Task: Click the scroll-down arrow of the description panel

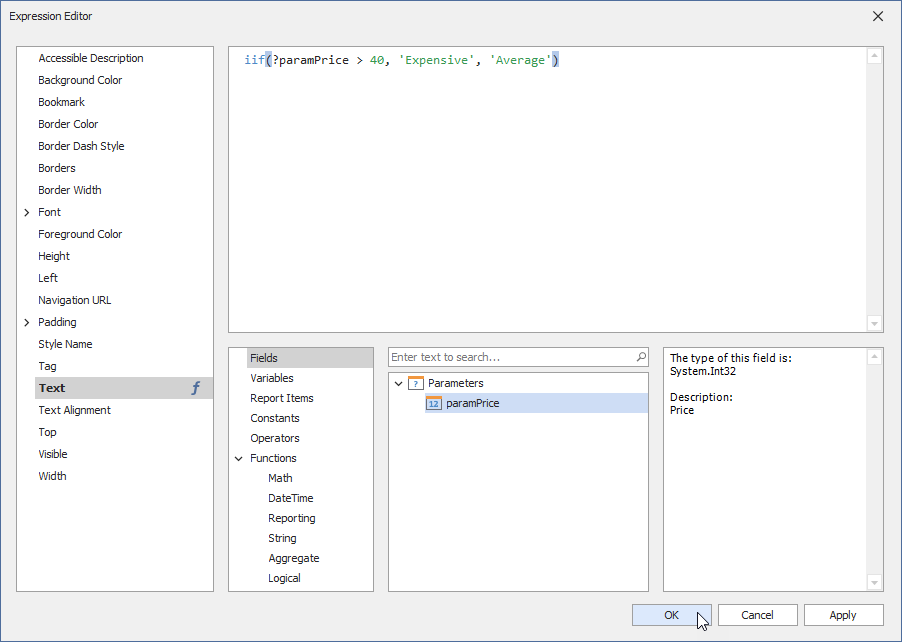Action: (x=874, y=581)
